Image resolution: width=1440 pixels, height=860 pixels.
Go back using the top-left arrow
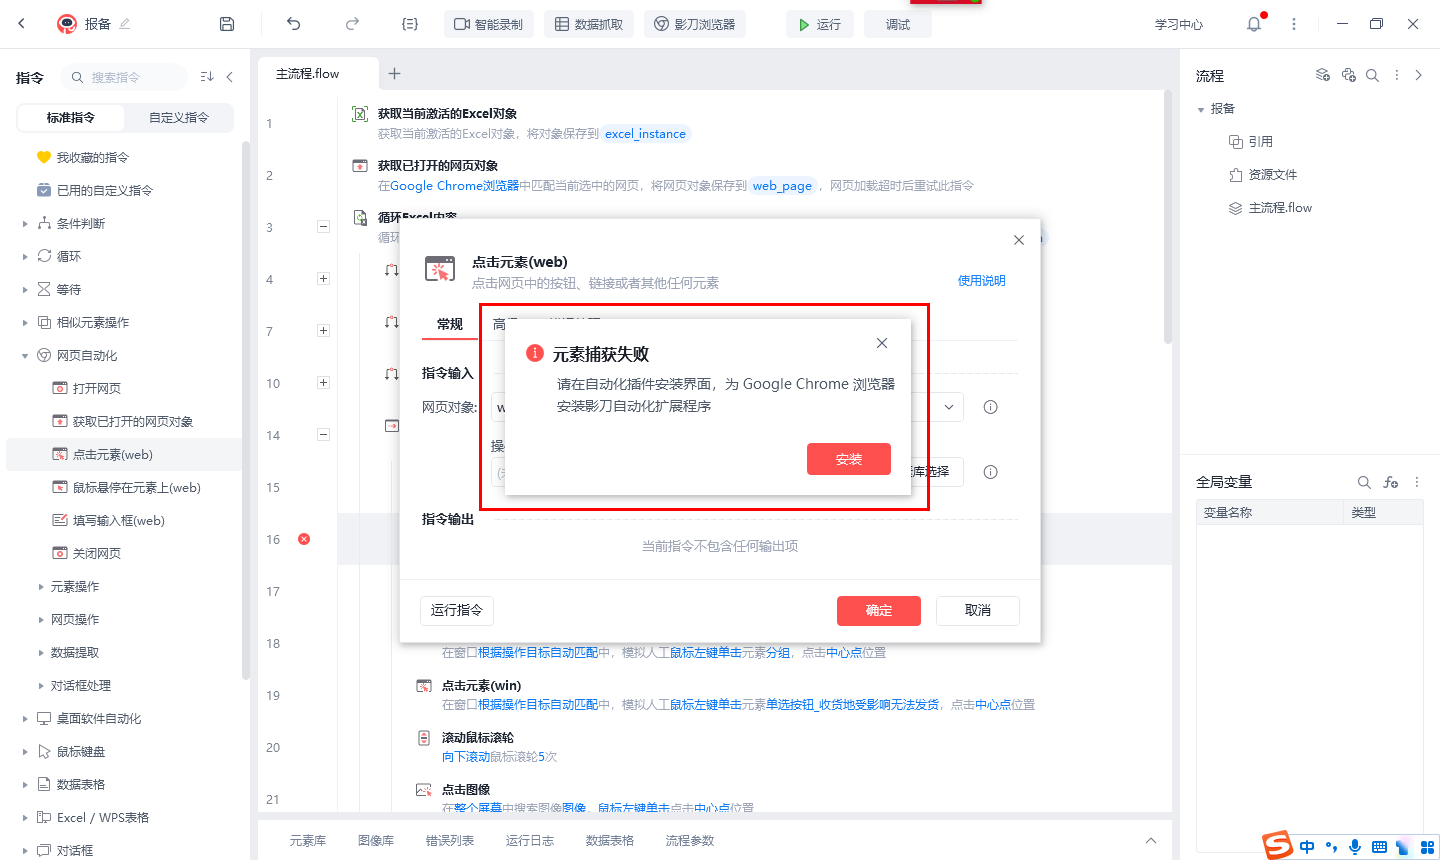(x=22, y=24)
